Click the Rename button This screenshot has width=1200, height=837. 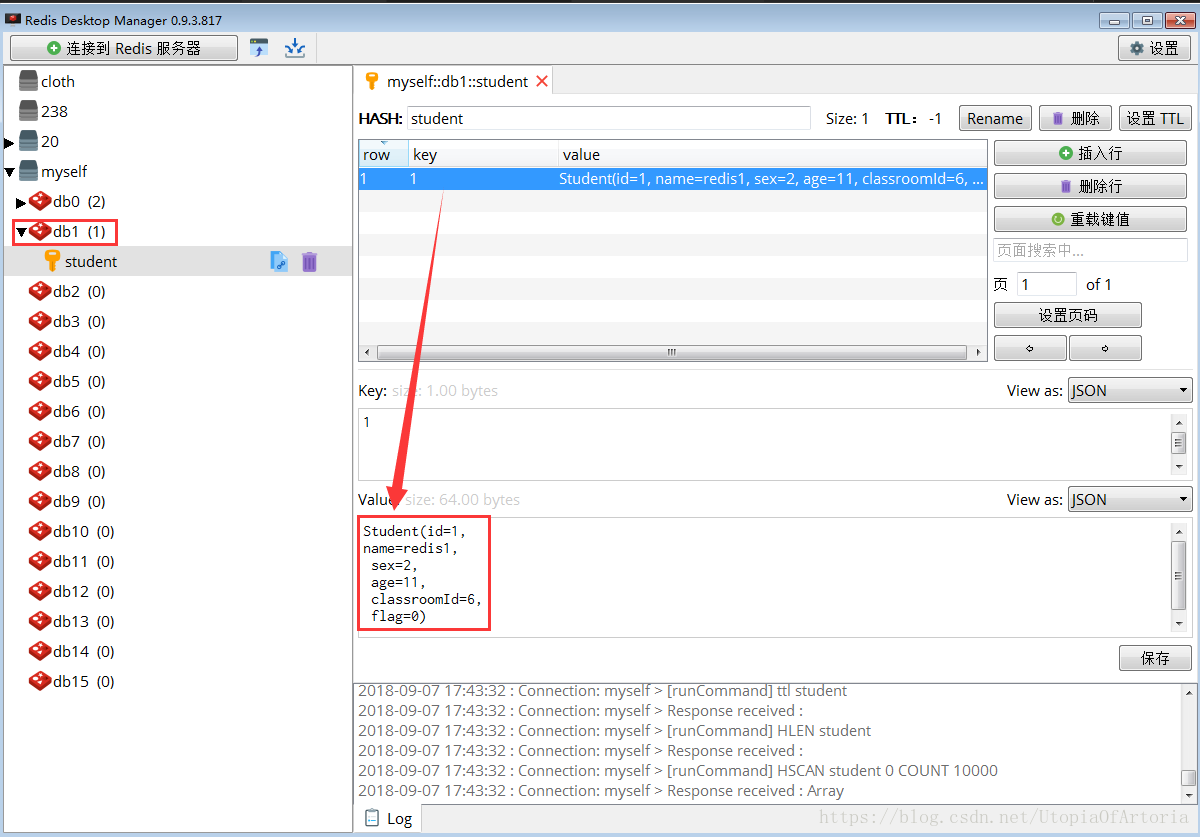coord(995,118)
